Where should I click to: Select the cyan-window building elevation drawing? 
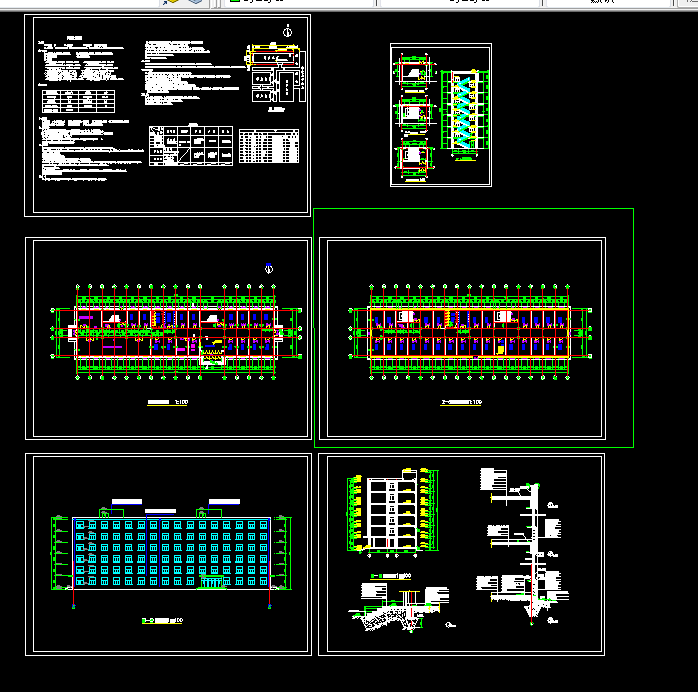[x=171, y=552]
